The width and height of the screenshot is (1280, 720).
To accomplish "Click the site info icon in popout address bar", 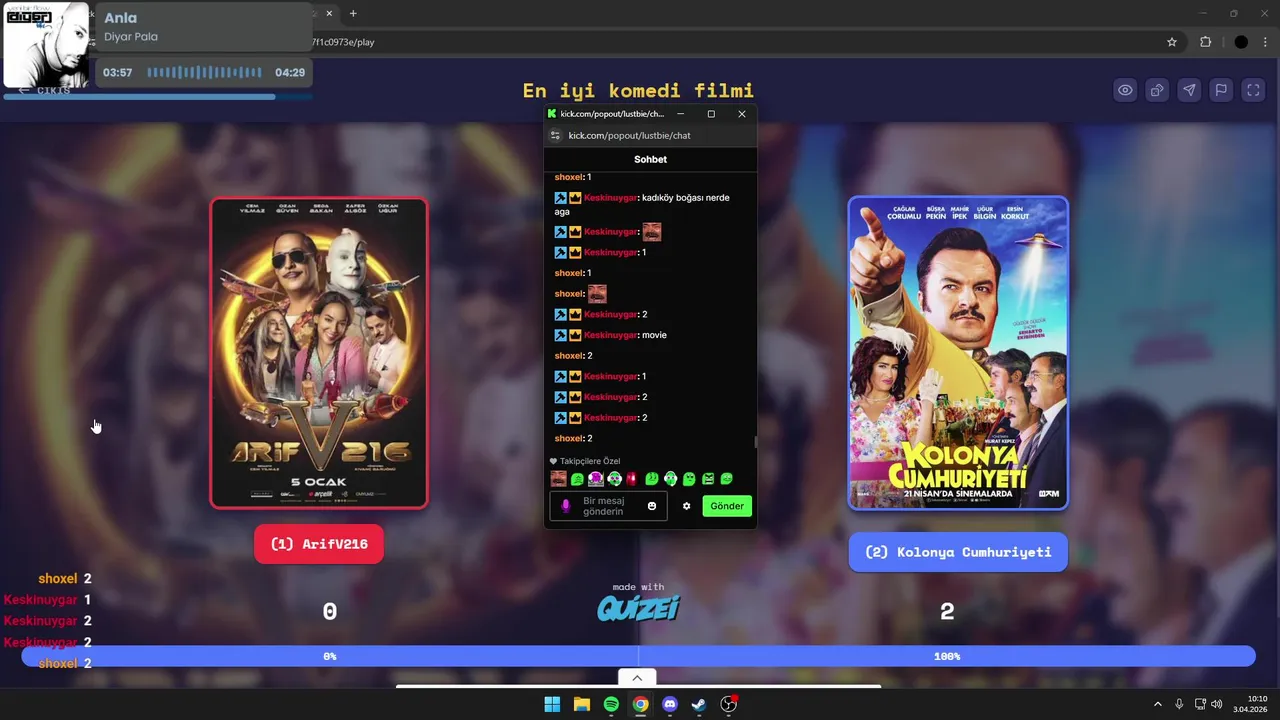I will (x=556, y=135).
